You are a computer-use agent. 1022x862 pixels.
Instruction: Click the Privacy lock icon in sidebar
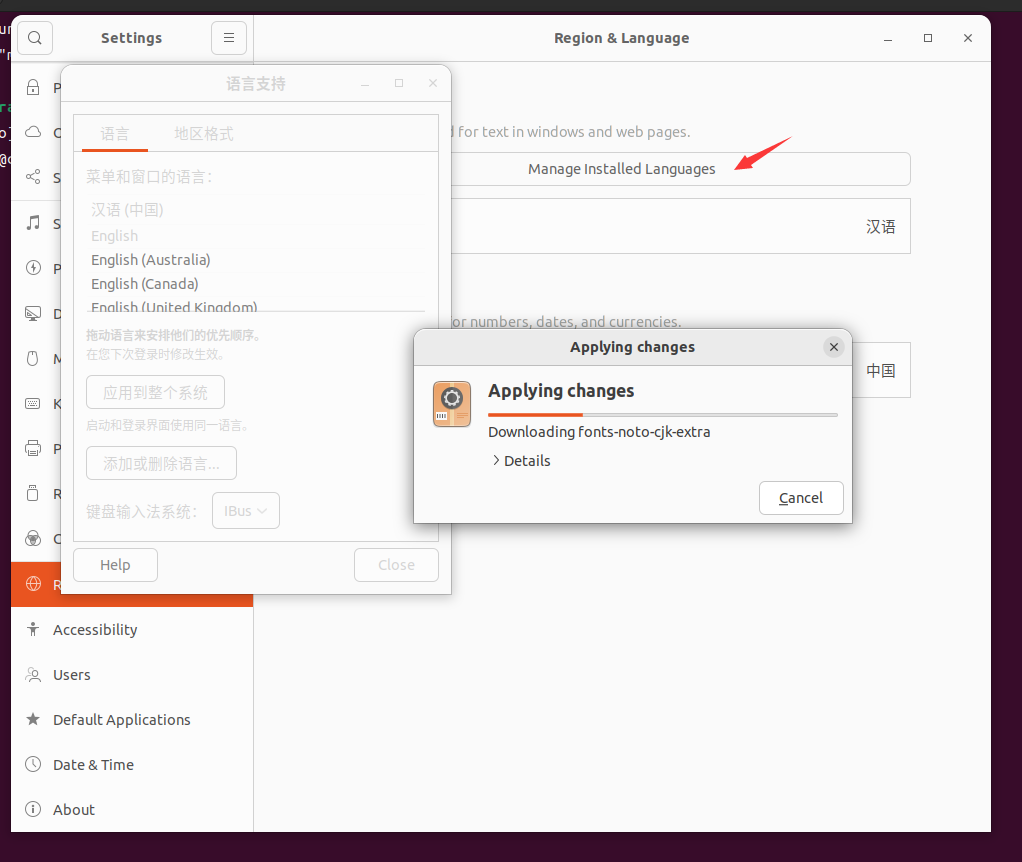point(33,88)
